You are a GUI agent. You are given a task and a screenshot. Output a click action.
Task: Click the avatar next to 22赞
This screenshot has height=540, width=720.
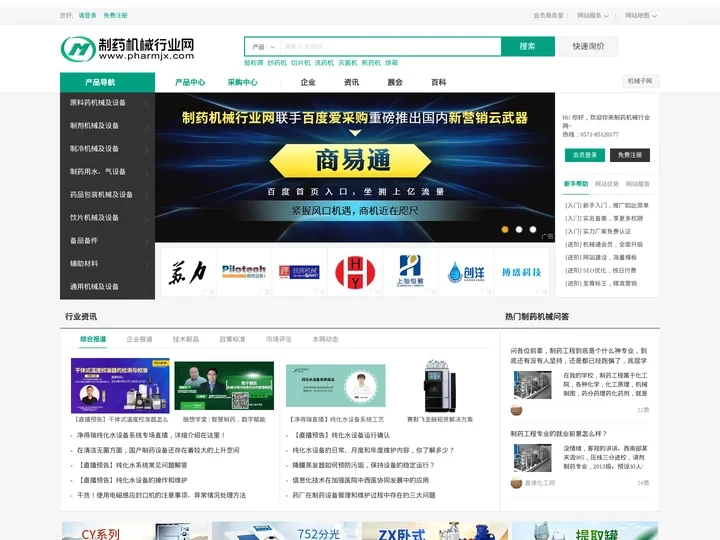coord(517,410)
